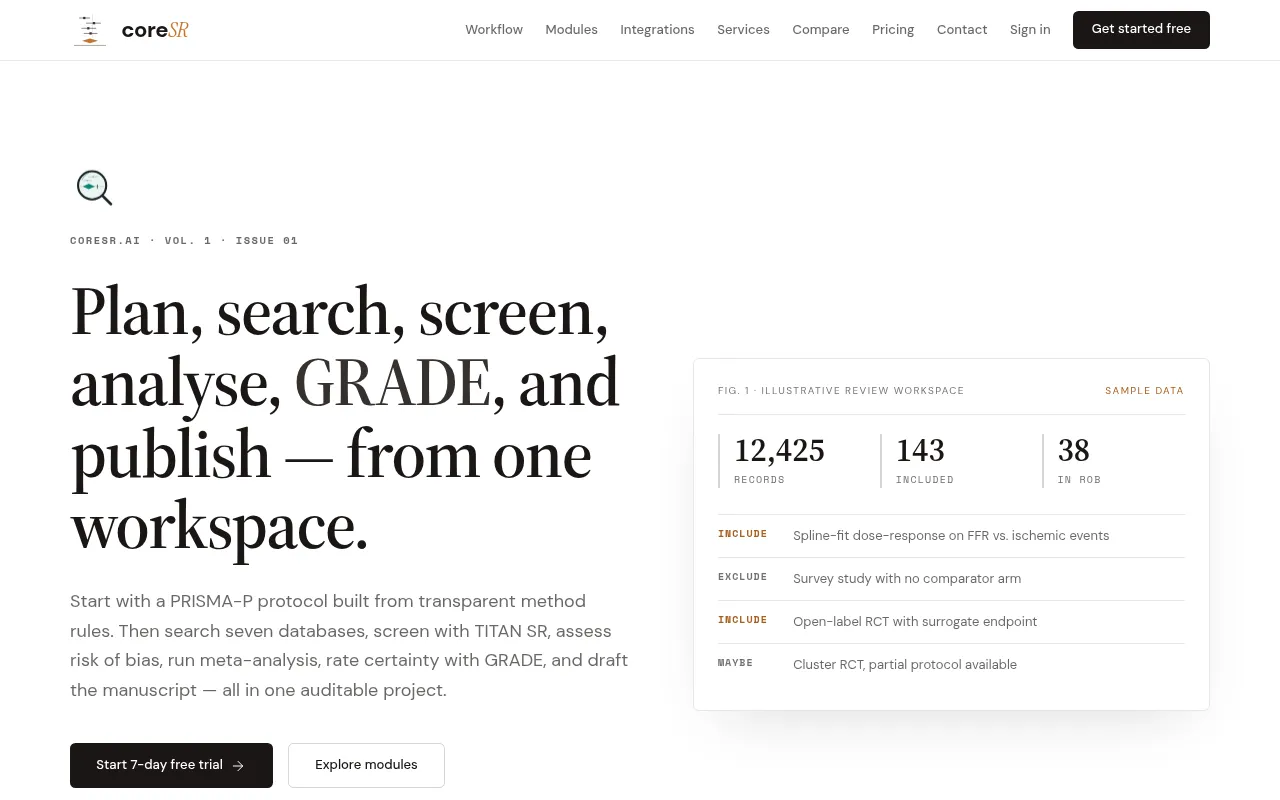The image size is (1280, 800).
Task: Click Sign in
Action: tap(1030, 30)
